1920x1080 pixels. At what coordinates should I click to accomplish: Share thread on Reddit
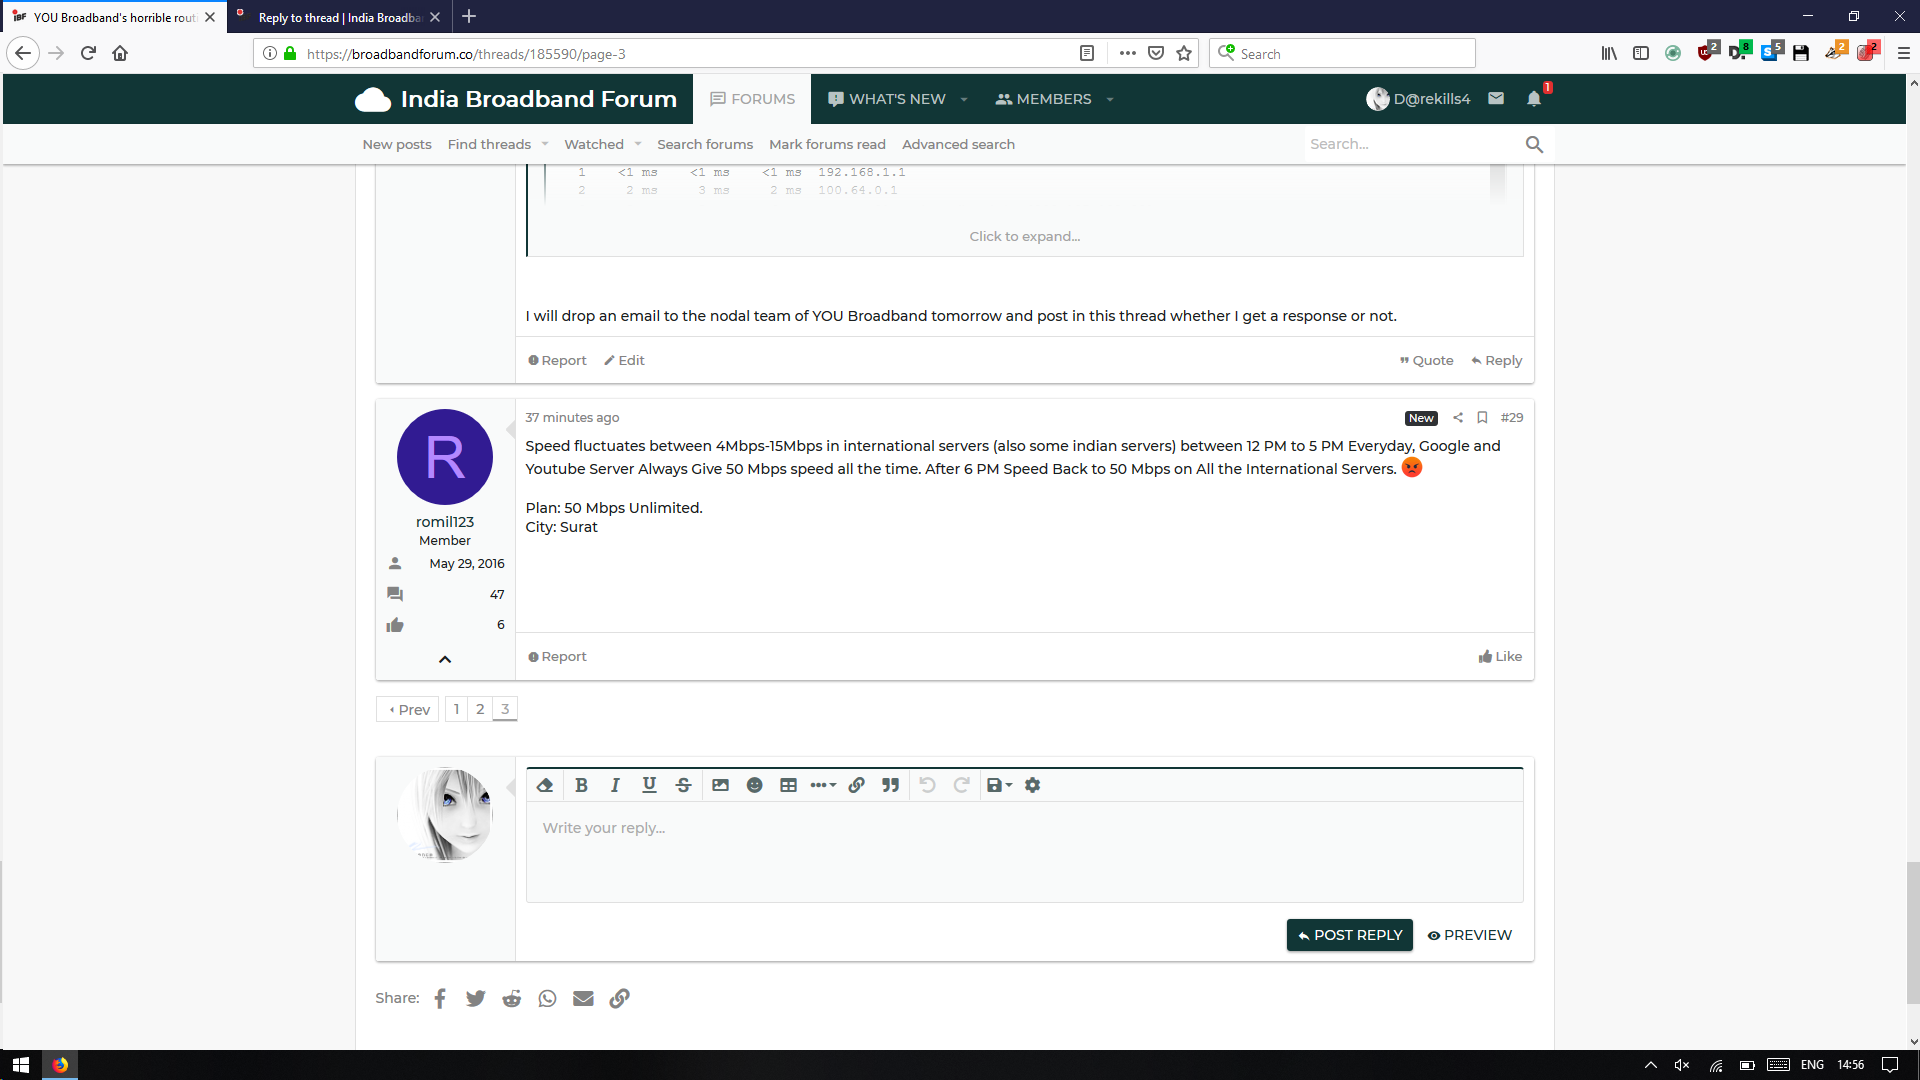pyautogui.click(x=512, y=999)
